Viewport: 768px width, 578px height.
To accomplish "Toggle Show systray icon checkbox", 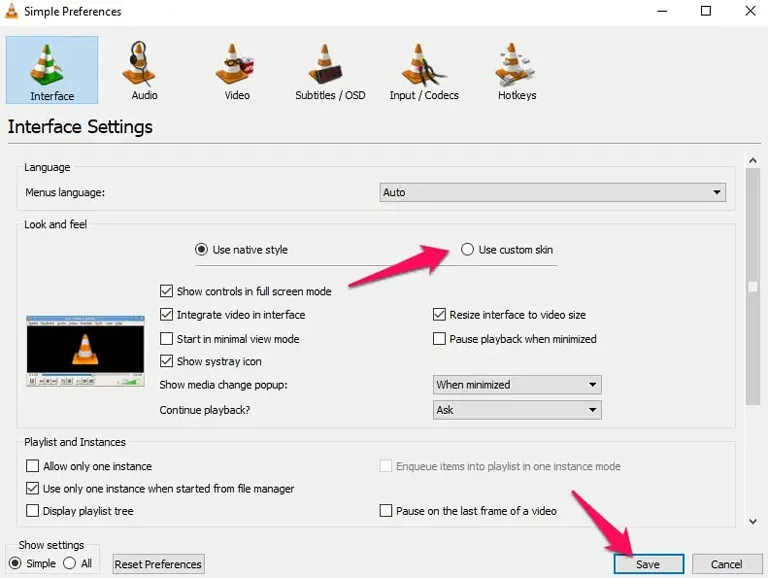I will (167, 361).
